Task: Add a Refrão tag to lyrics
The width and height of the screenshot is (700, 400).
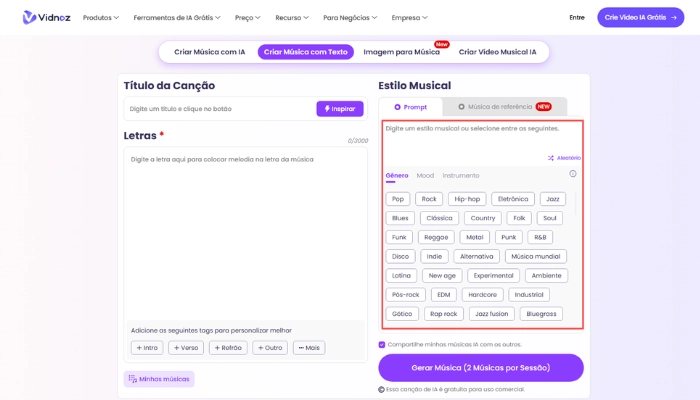Action: (x=227, y=348)
